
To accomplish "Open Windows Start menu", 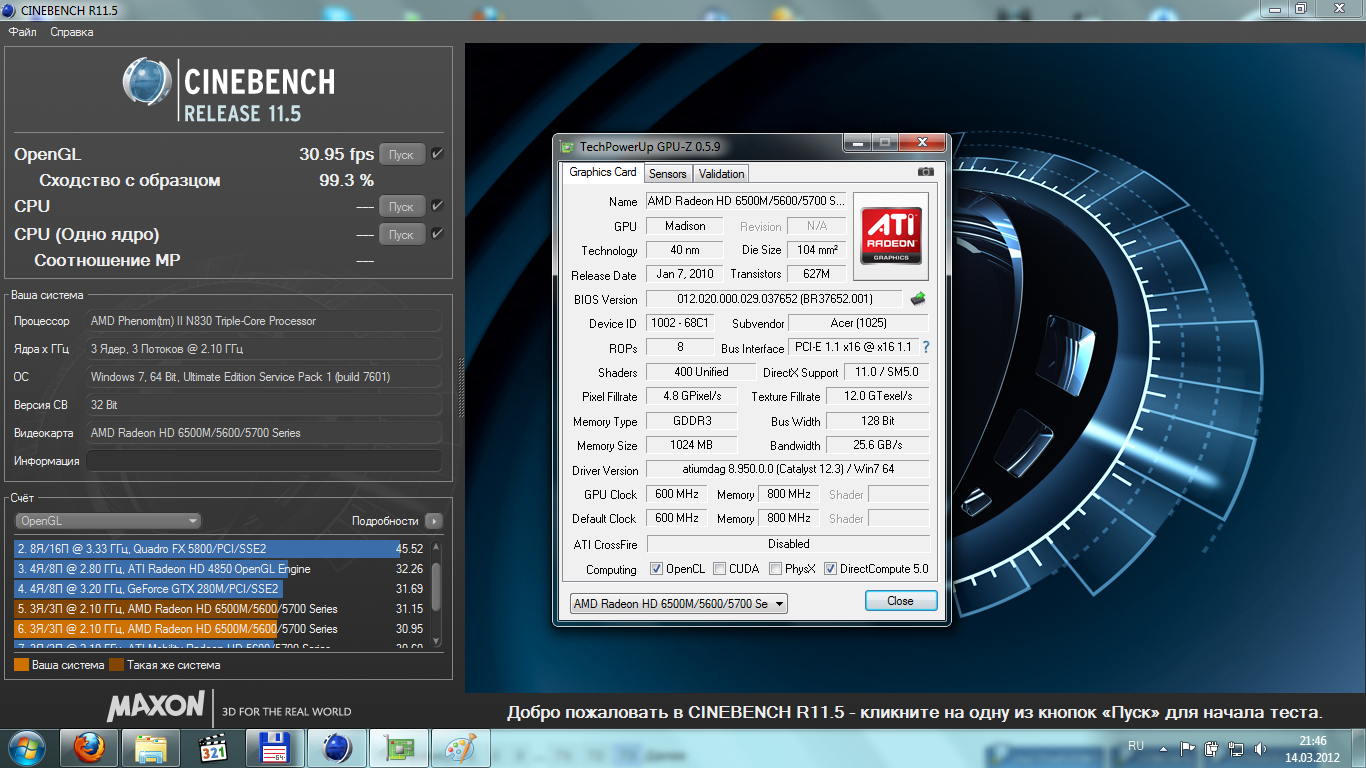I will pos(27,747).
